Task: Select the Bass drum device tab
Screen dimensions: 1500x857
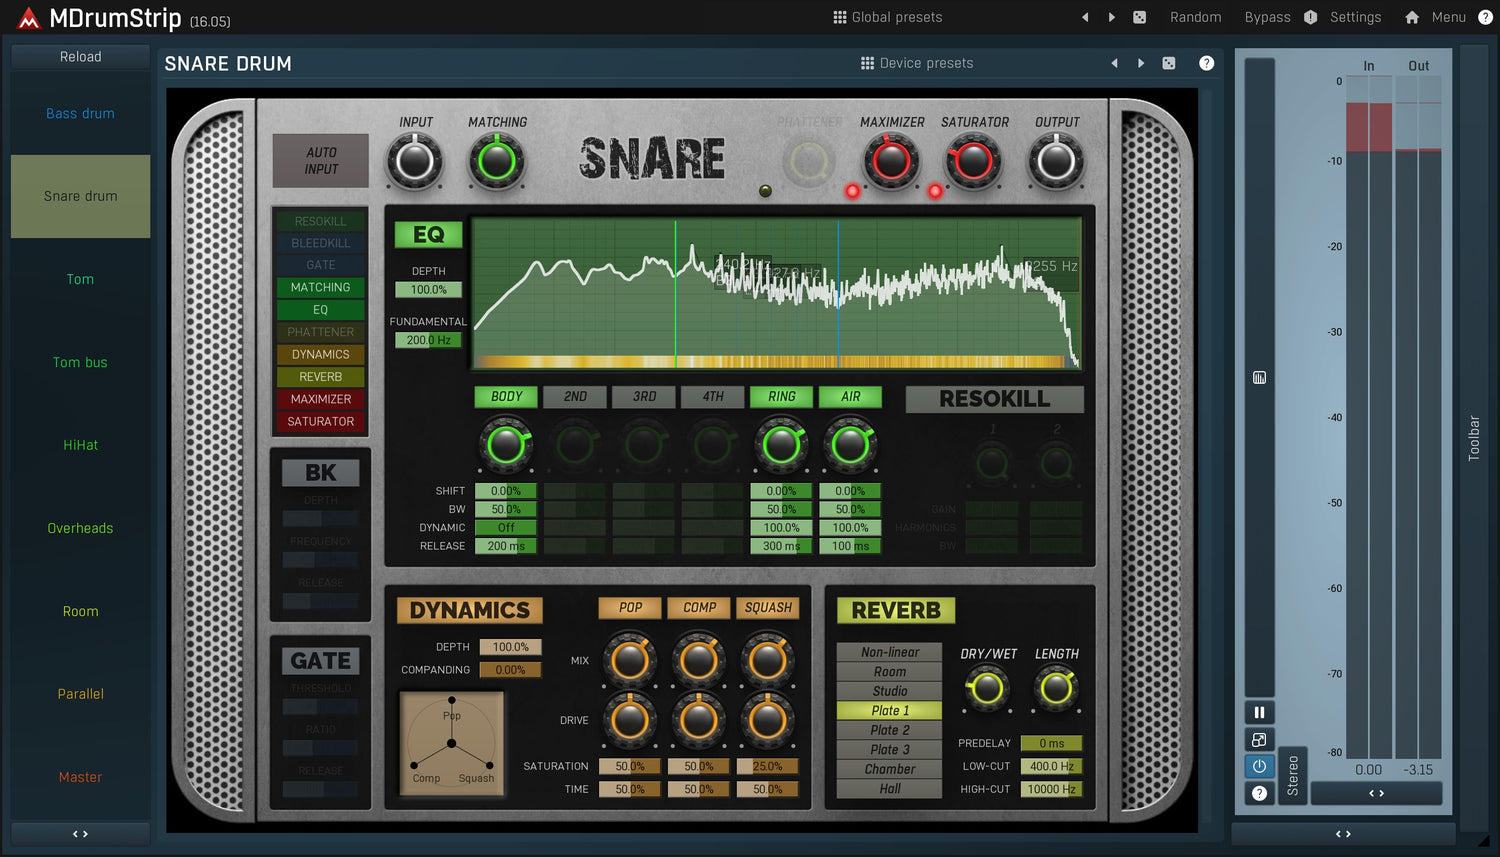Action: pyautogui.click(x=80, y=114)
